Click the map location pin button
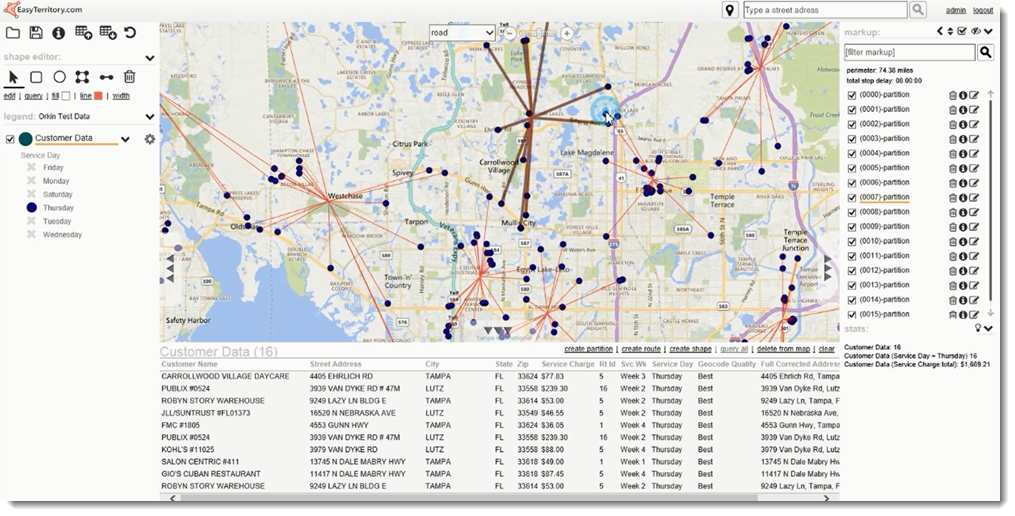Viewport: 1015px width, 516px height. click(730, 10)
